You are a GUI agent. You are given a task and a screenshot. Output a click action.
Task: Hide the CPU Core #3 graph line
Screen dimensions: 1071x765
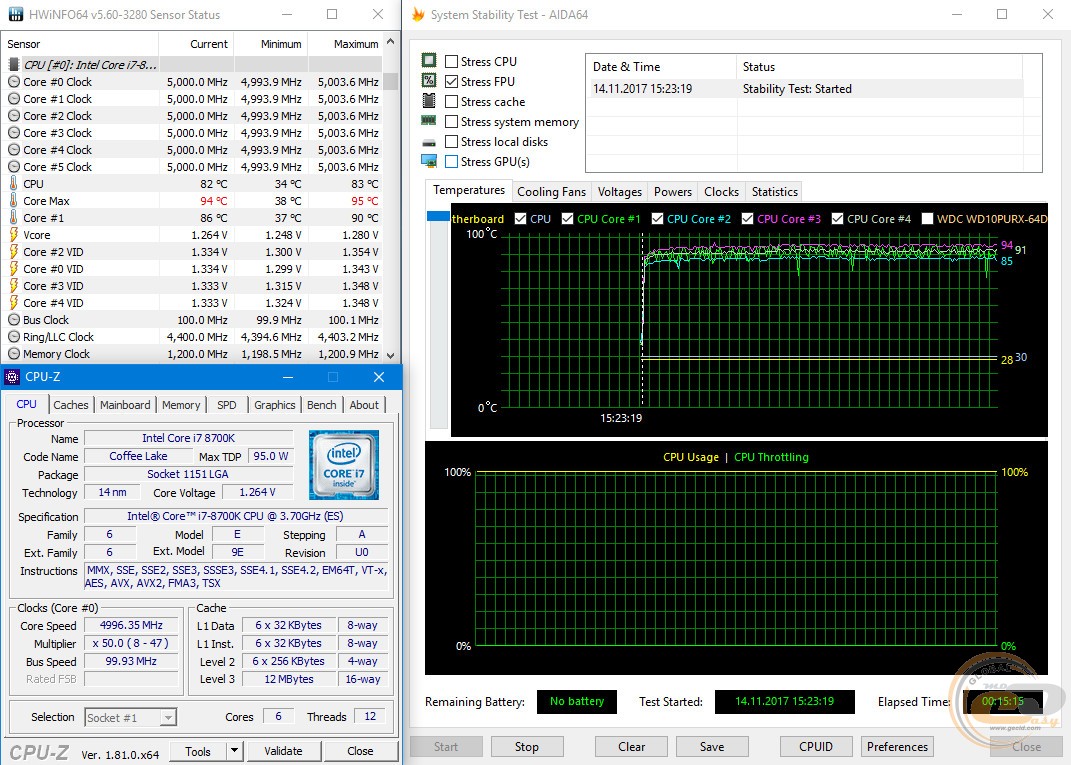tap(747, 219)
